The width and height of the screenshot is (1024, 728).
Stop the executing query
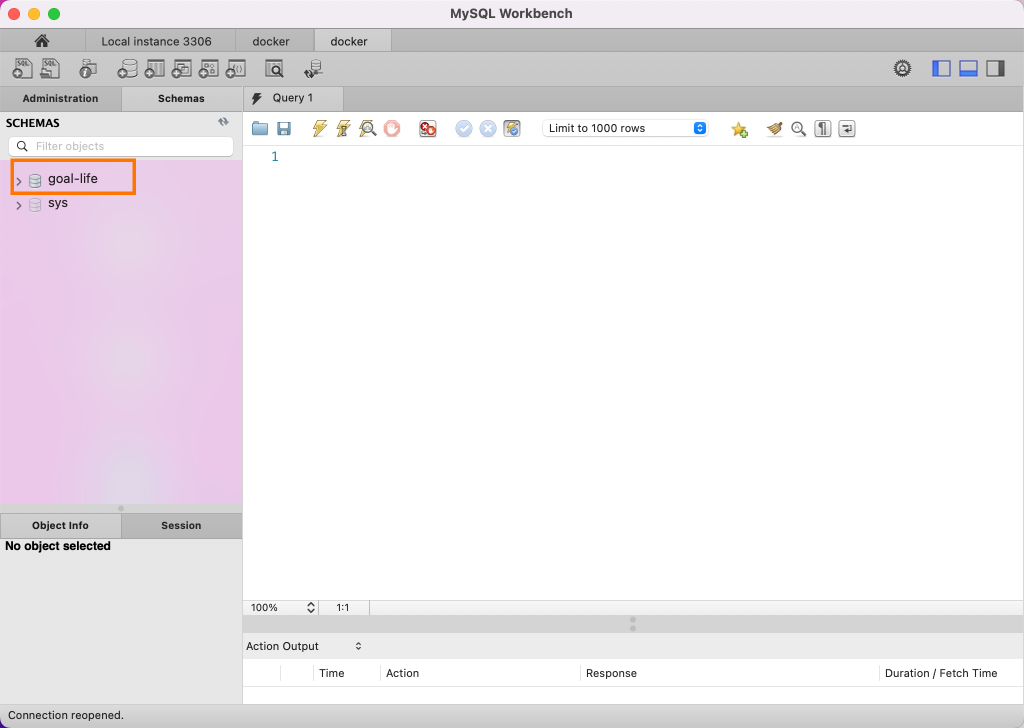pos(392,129)
